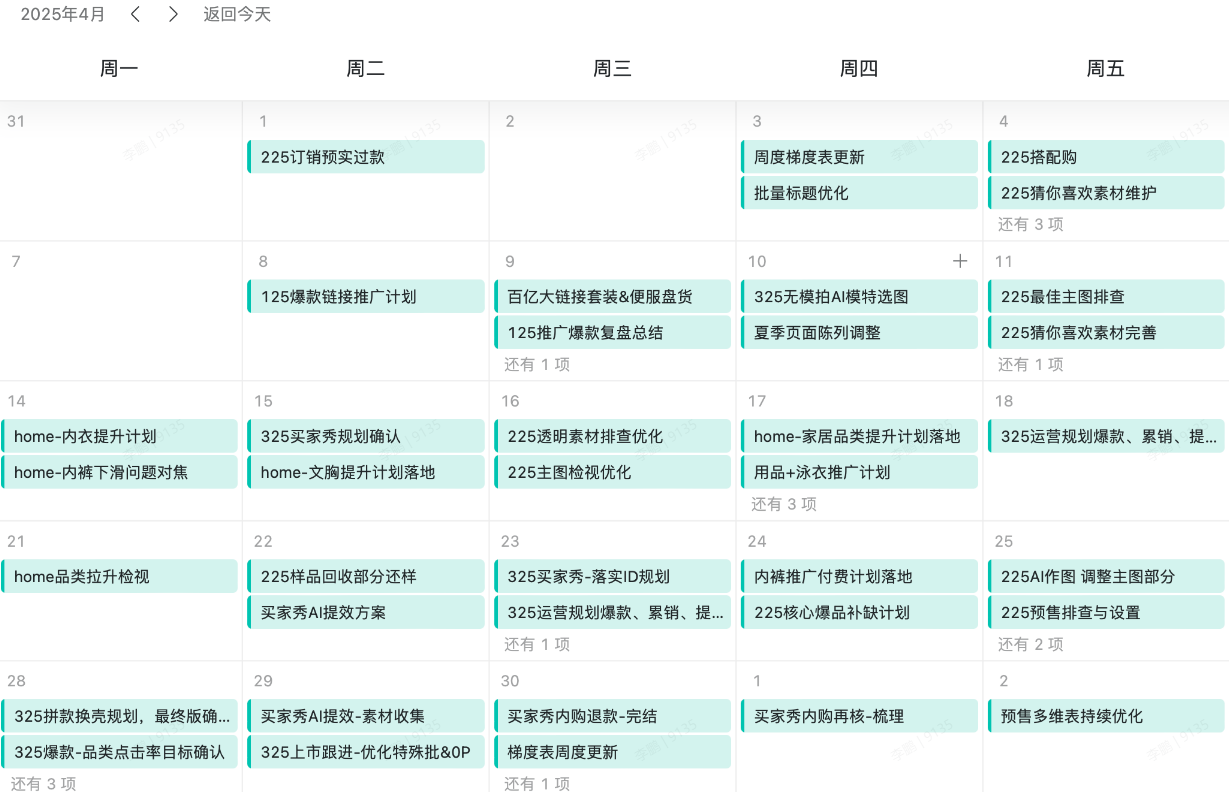Viewport: 1229px width, 792px height.
Task: Open event 买家秀内购再核-梳理
Action: click(859, 717)
